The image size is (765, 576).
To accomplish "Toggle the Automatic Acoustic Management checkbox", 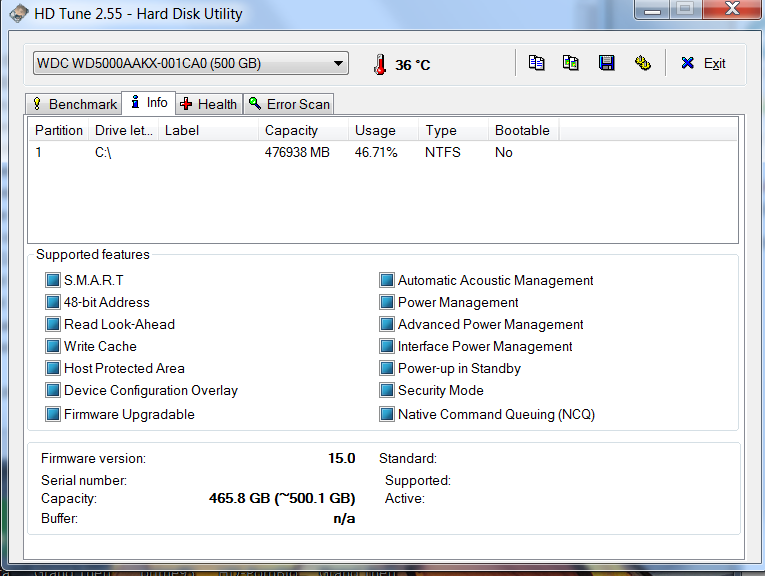I will point(387,281).
